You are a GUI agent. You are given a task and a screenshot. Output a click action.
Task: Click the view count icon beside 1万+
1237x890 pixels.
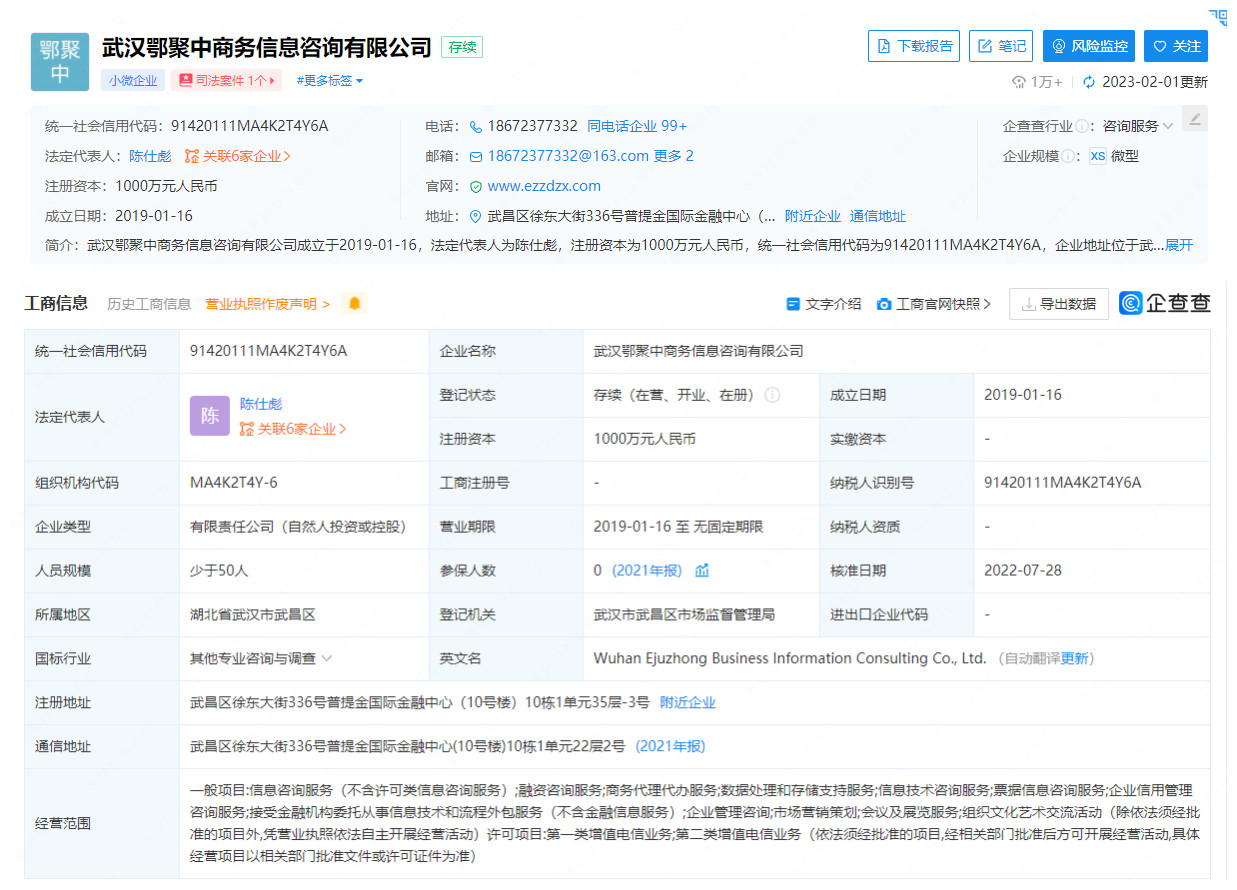pos(1019,82)
